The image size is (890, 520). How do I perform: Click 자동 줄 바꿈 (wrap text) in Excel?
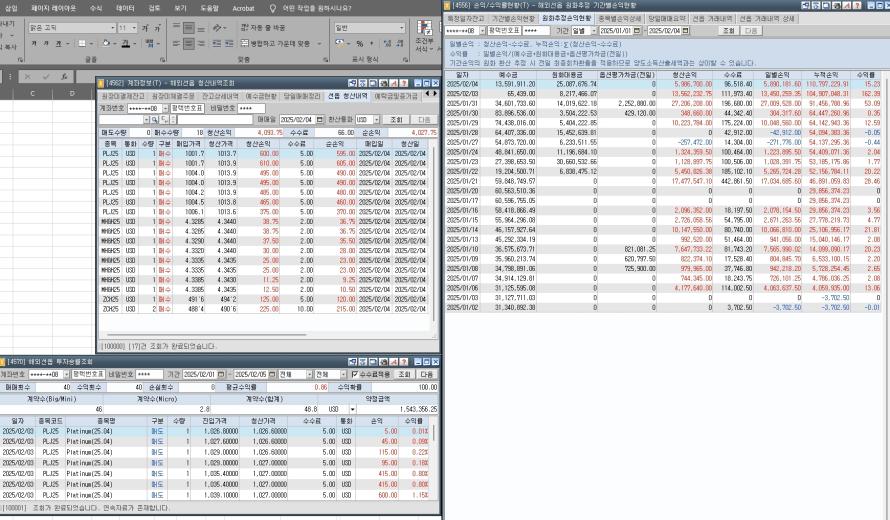click(x=263, y=27)
